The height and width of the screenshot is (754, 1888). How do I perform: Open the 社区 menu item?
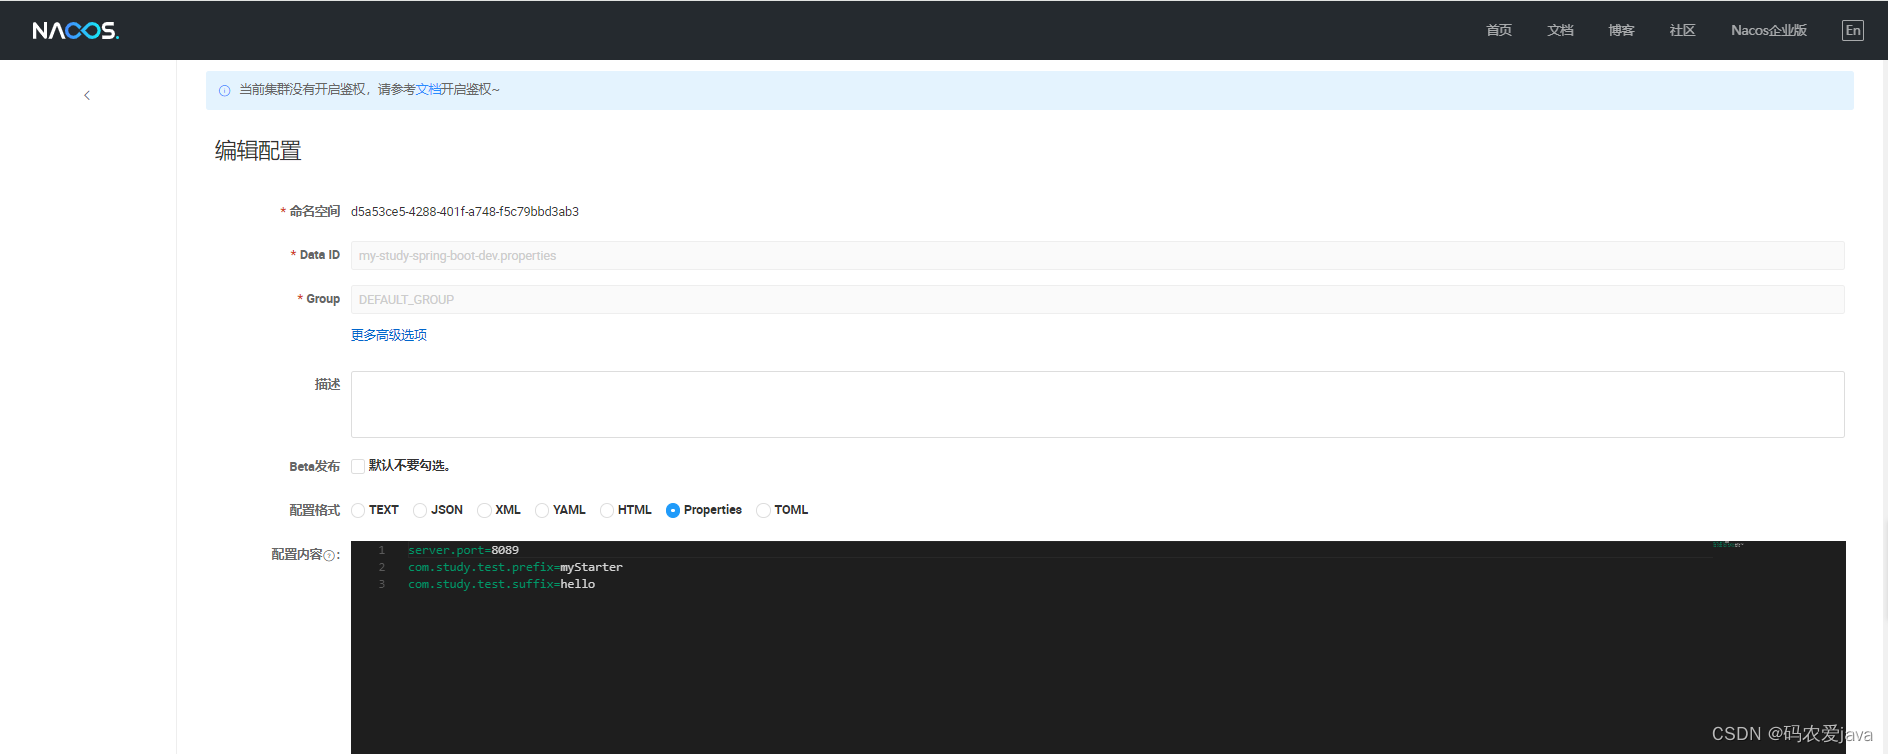click(1682, 30)
